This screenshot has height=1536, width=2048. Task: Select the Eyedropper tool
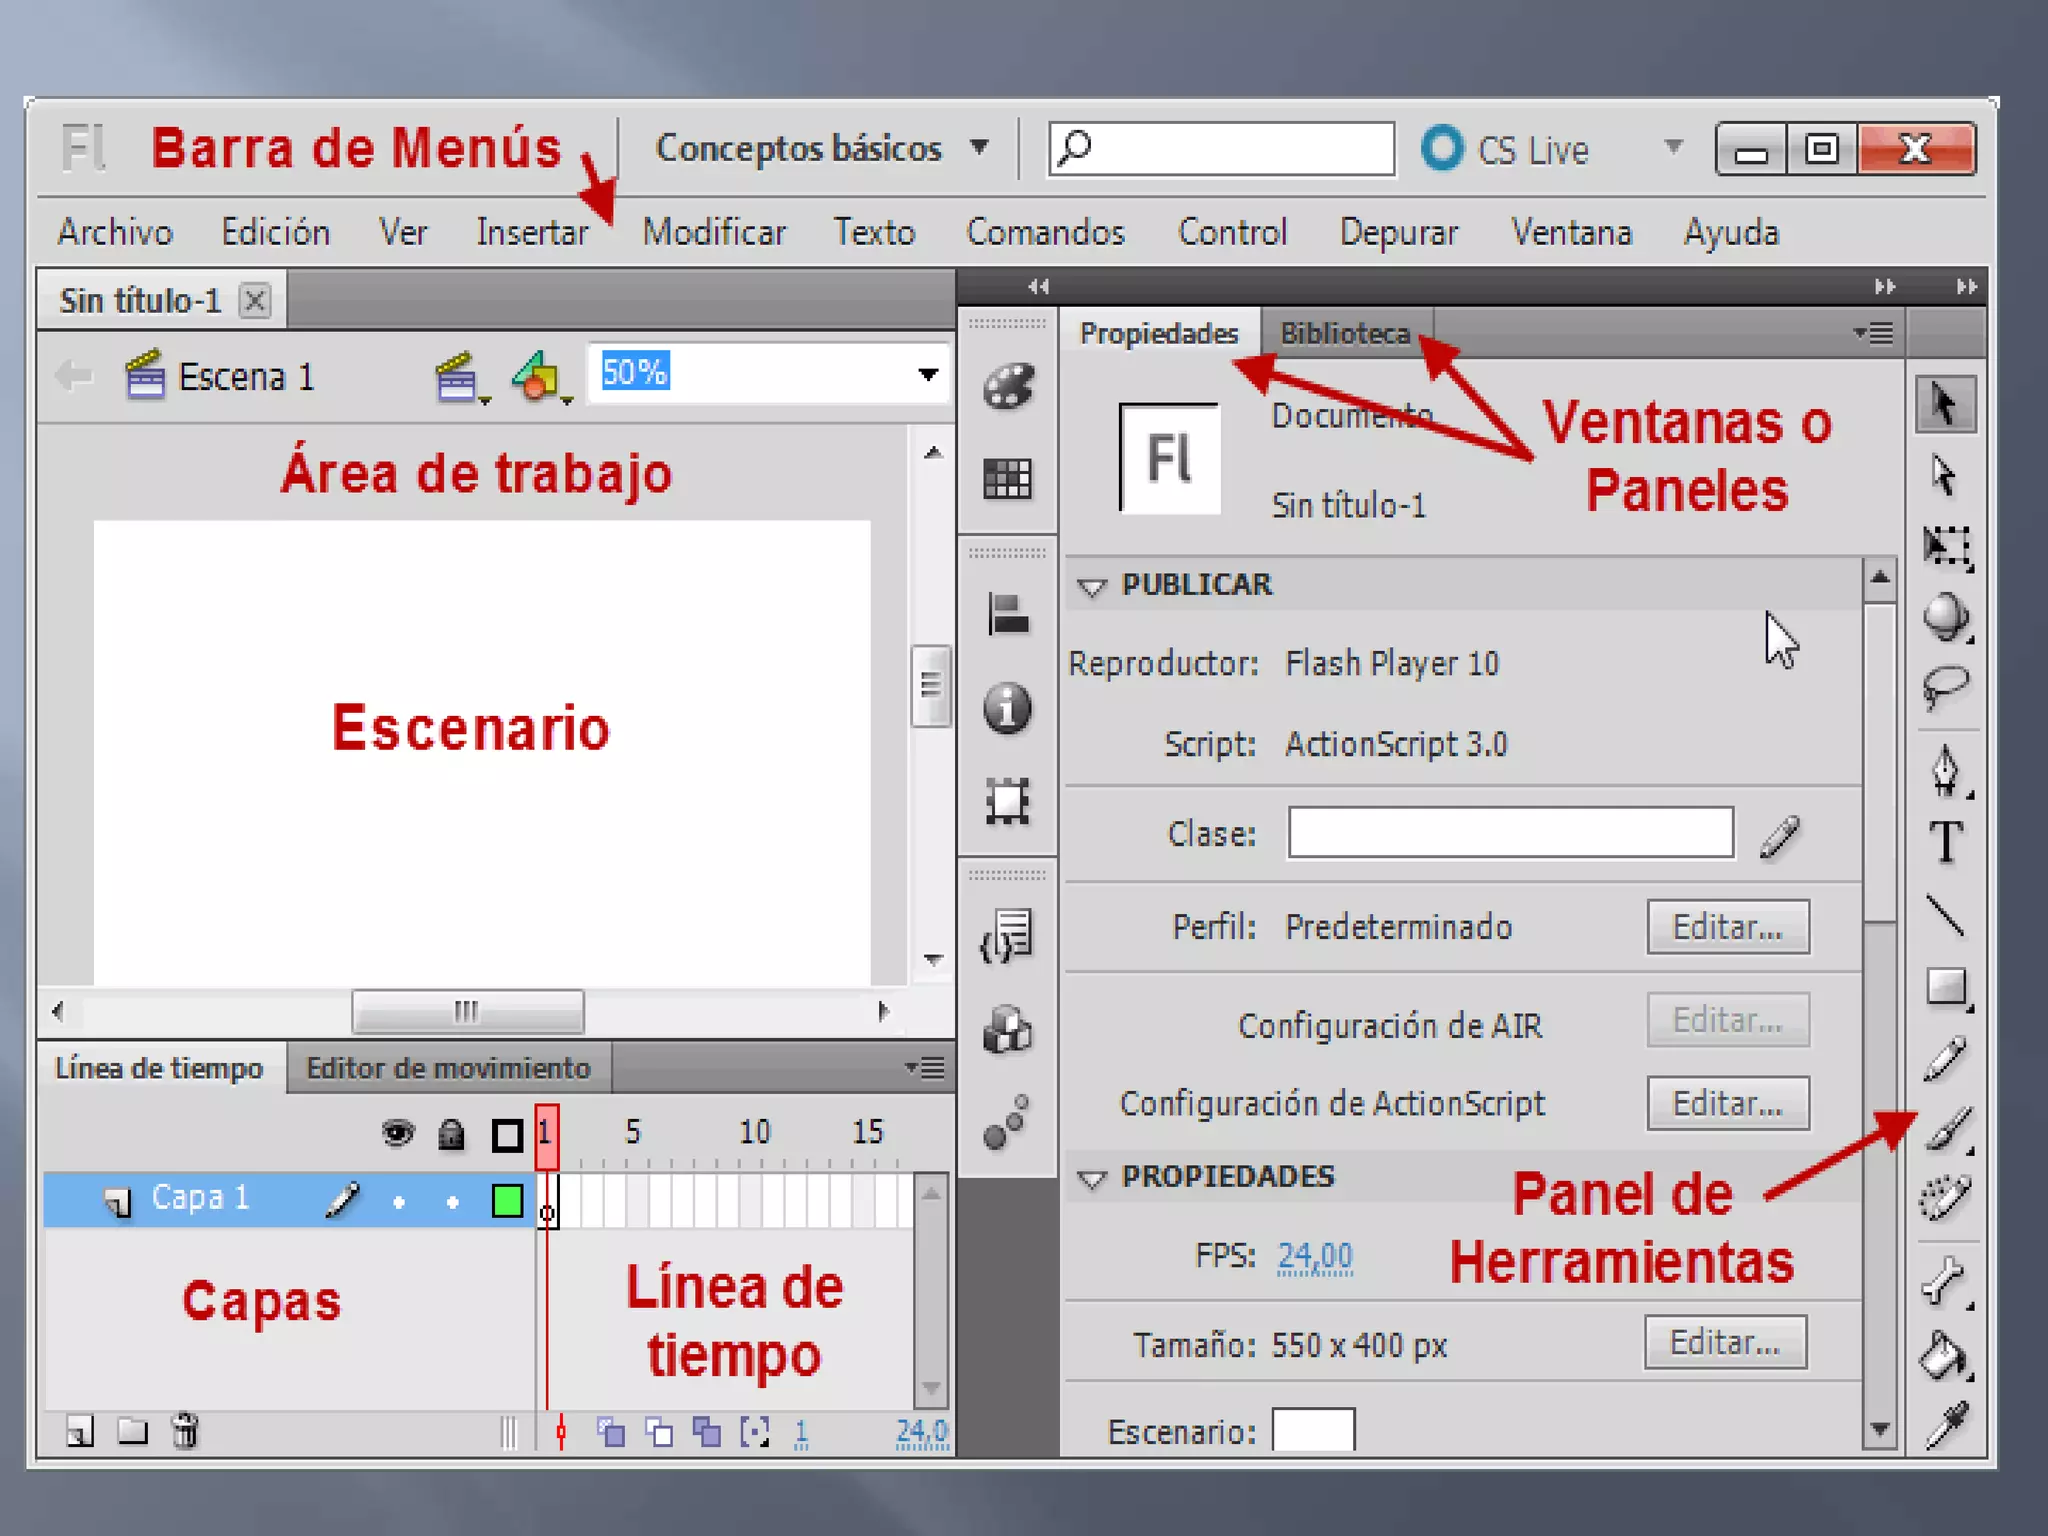[1947, 1426]
